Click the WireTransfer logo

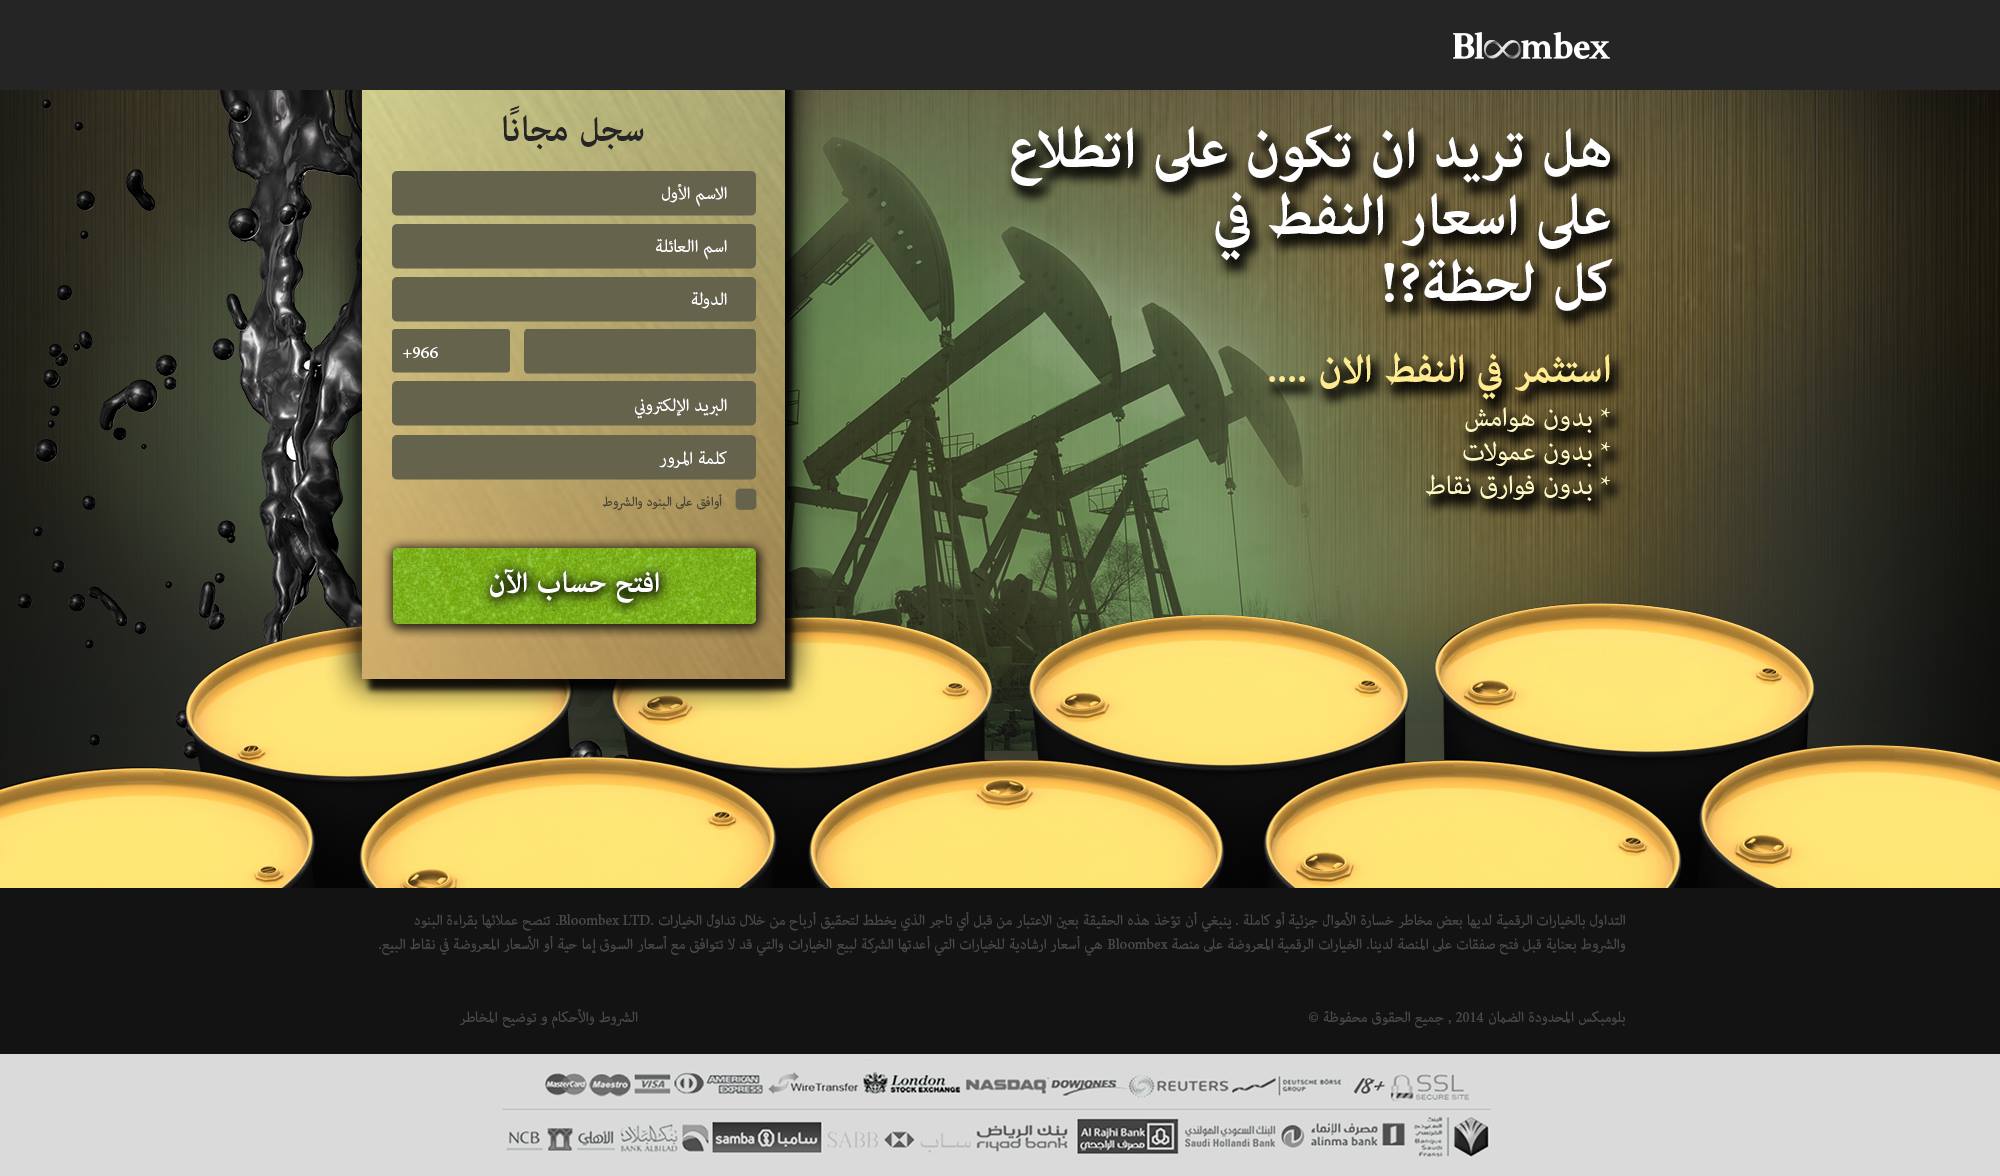pyautogui.click(x=813, y=1085)
